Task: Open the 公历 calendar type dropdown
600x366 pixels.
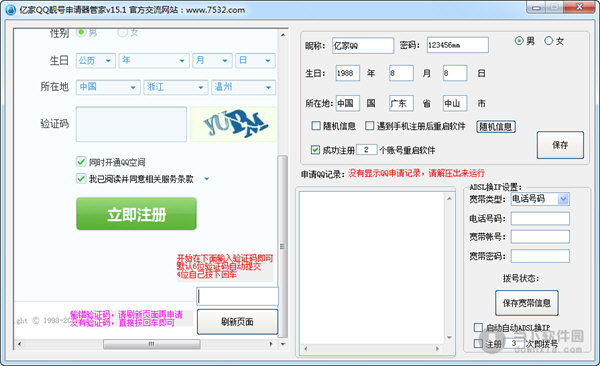Action: click(x=96, y=60)
